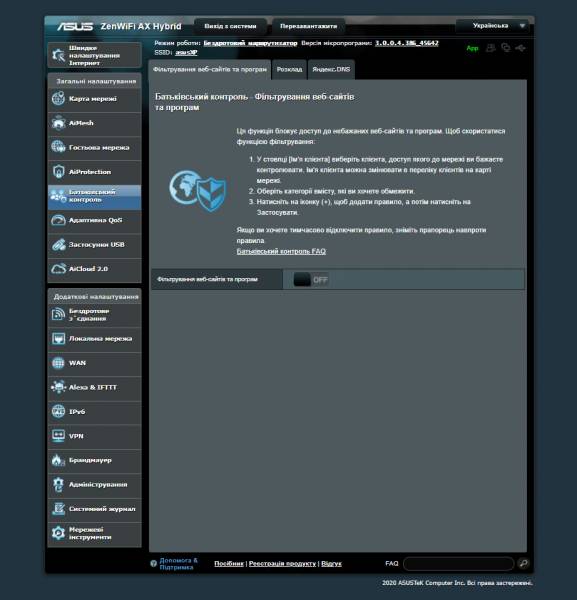Click the Застосунки USB icon
Viewport: 577px width, 600px height.
coord(59,245)
